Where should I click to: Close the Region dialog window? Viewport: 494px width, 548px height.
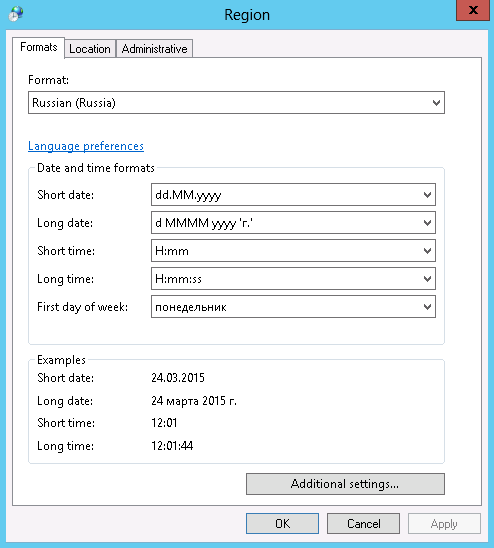[x=473, y=10]
